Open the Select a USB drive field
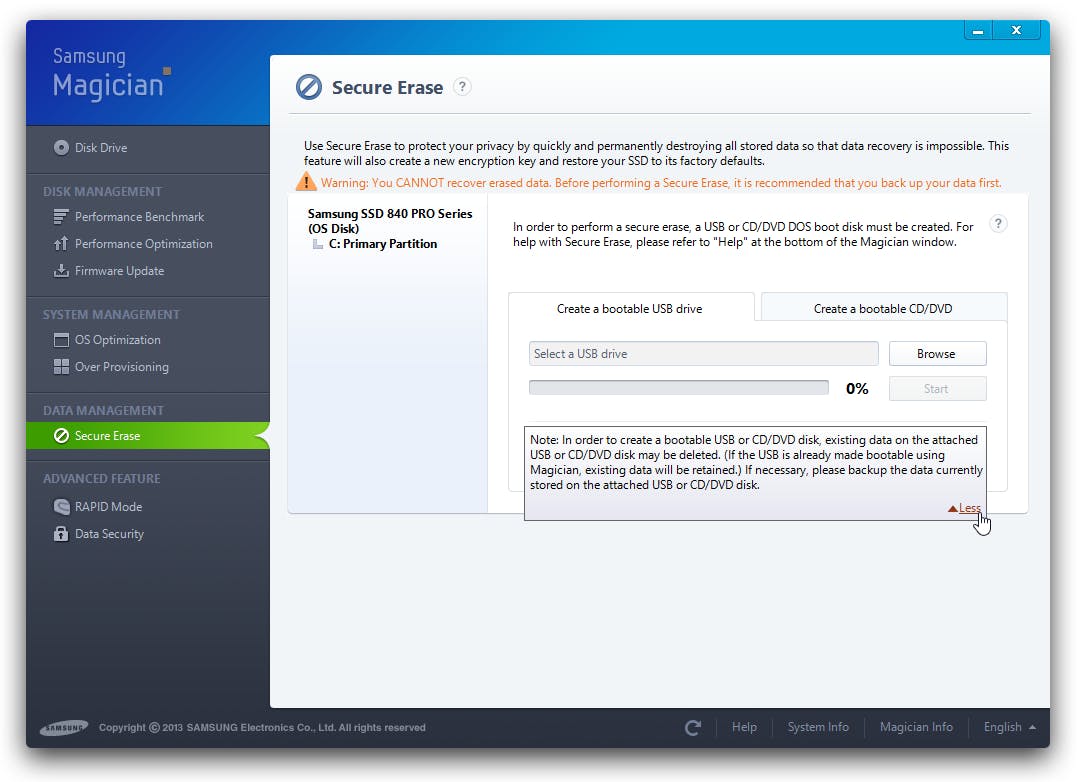 pos(703,353)
